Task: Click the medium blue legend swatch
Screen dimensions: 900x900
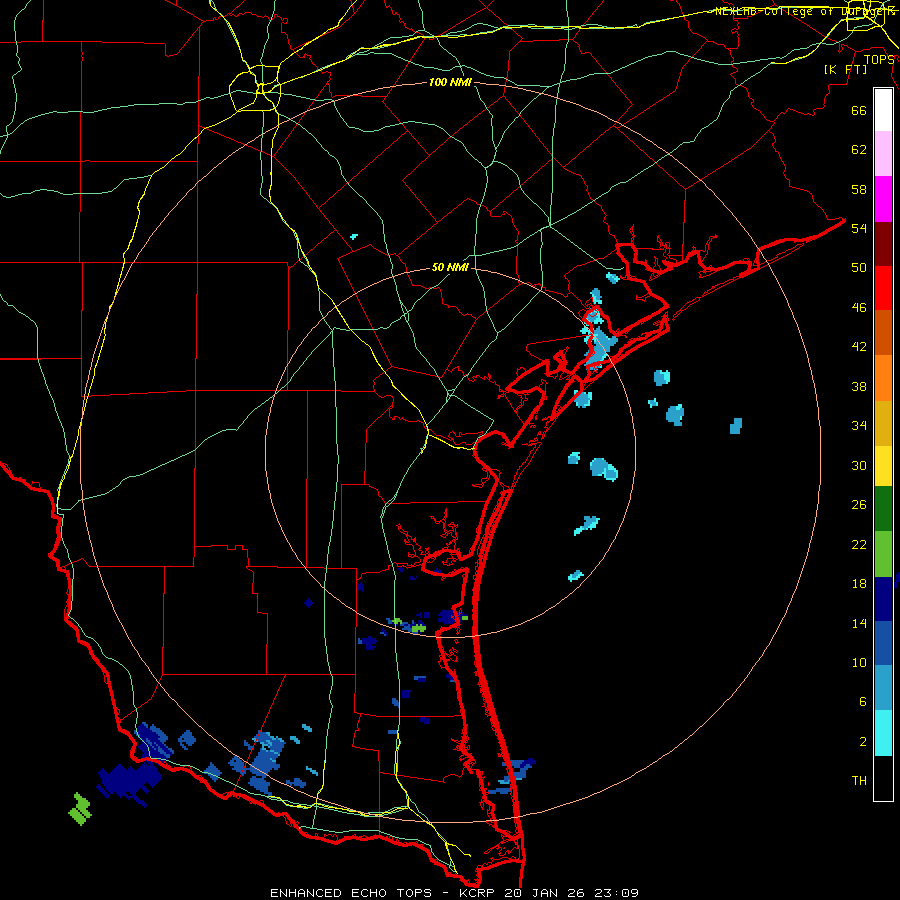Action: point(883,643)
